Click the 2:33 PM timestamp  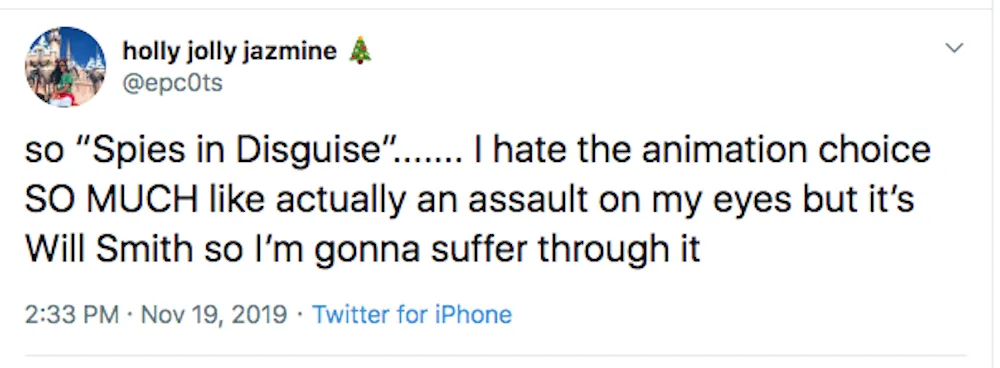(72, 315)
